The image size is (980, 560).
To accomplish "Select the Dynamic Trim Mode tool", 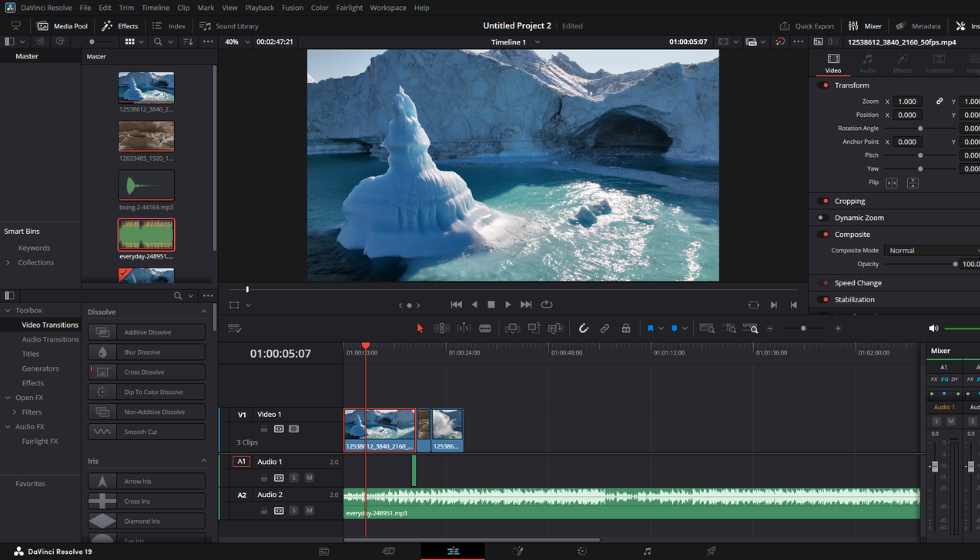I will pyautogui.click(x=464, y=328).
